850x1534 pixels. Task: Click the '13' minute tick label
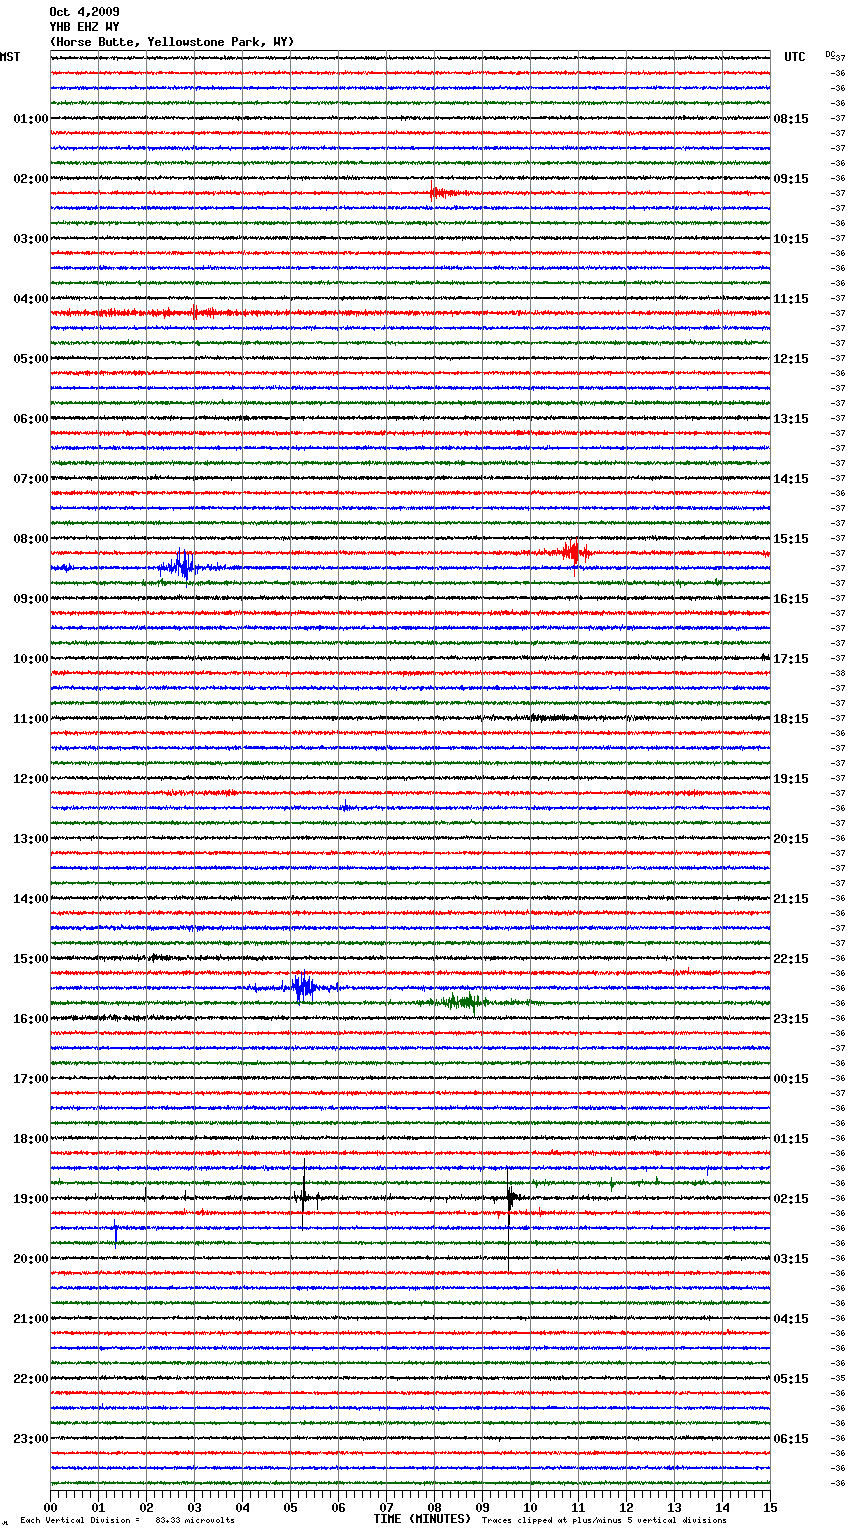[675, 1507]
